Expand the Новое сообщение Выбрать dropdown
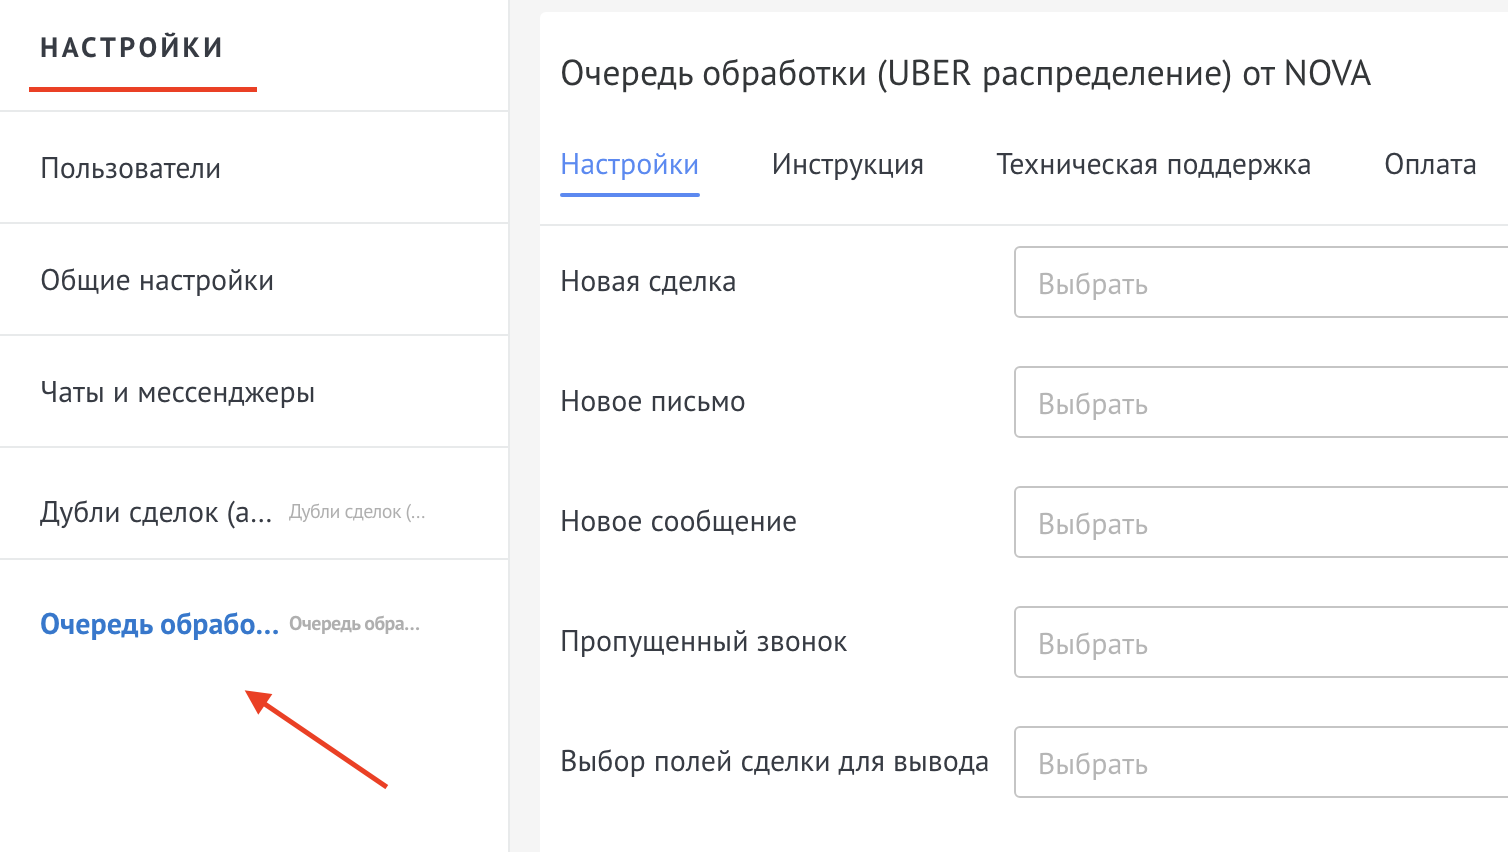Image resolution: width=1508 pixels, height=852 pixels. coord(1260,523)
